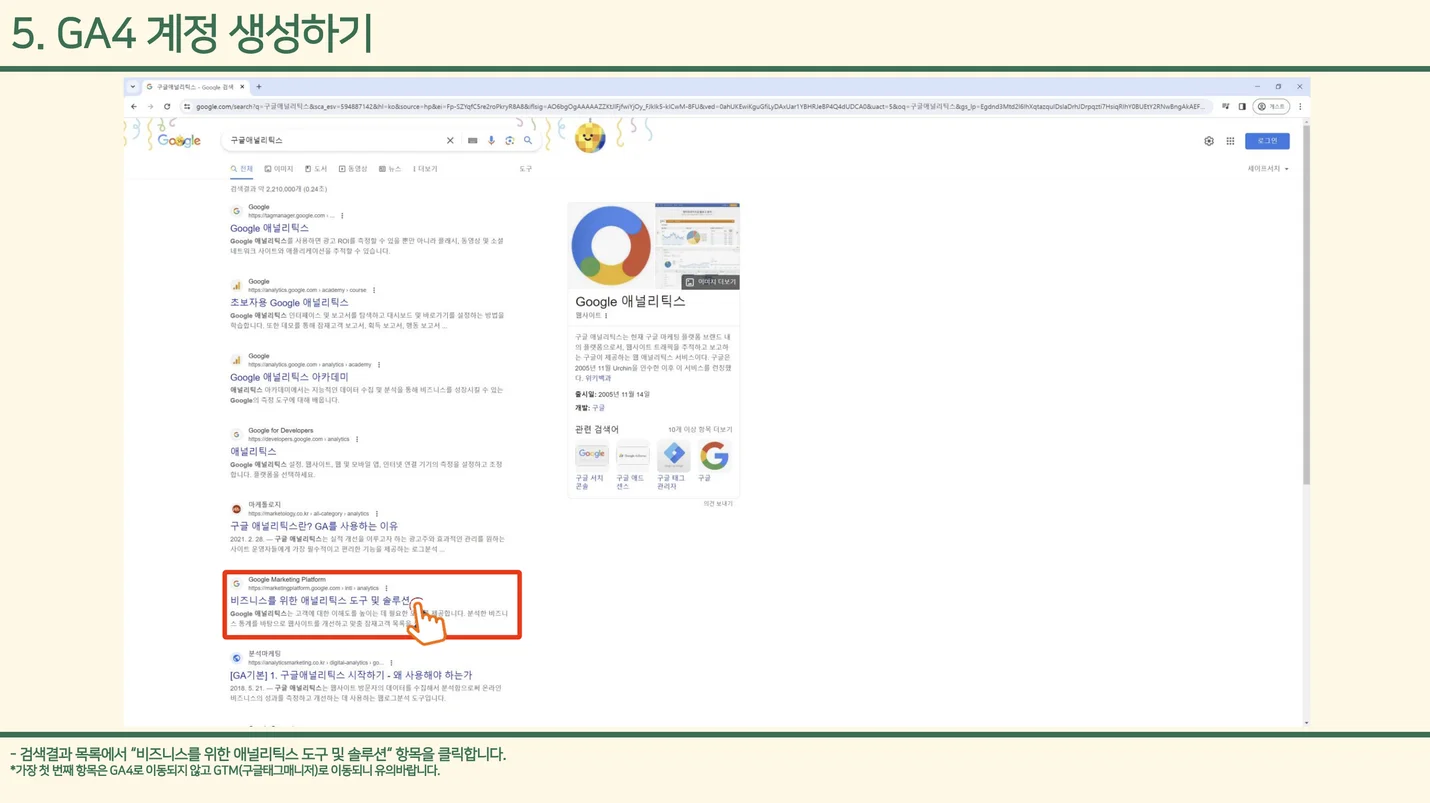This screenshot has height=803, width=1430.
Task: Click the 이미지 더보기 button
Action: [711, 282]
